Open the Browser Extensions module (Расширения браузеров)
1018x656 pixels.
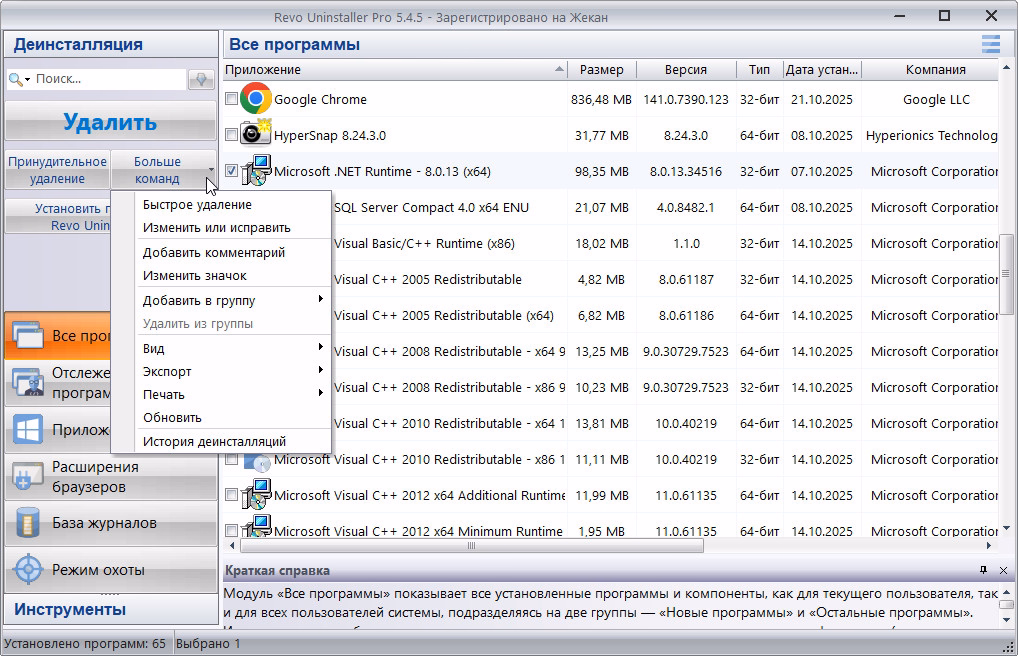point(110,477)
